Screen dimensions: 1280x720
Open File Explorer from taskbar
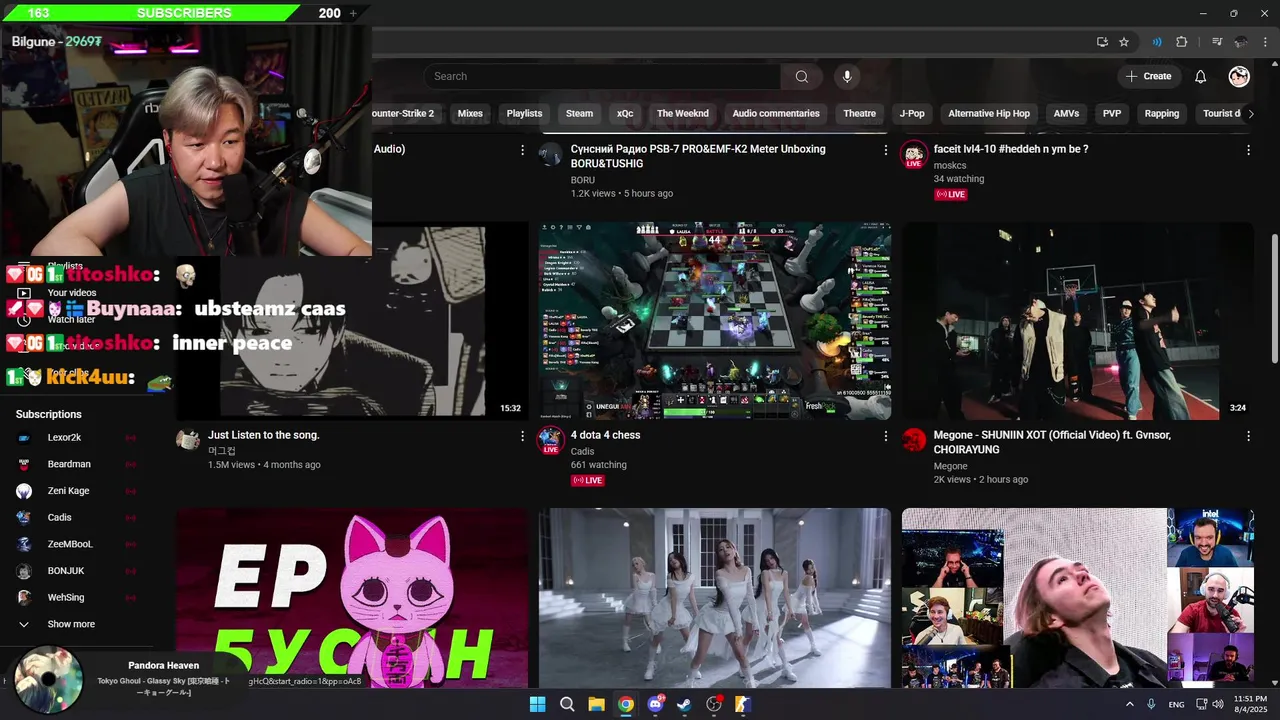pos(596,704)
